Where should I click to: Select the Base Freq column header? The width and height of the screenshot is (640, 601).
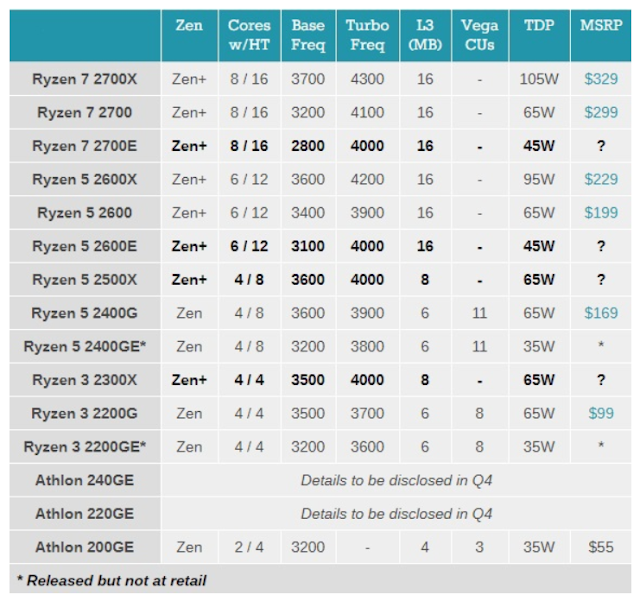(308, 35)
